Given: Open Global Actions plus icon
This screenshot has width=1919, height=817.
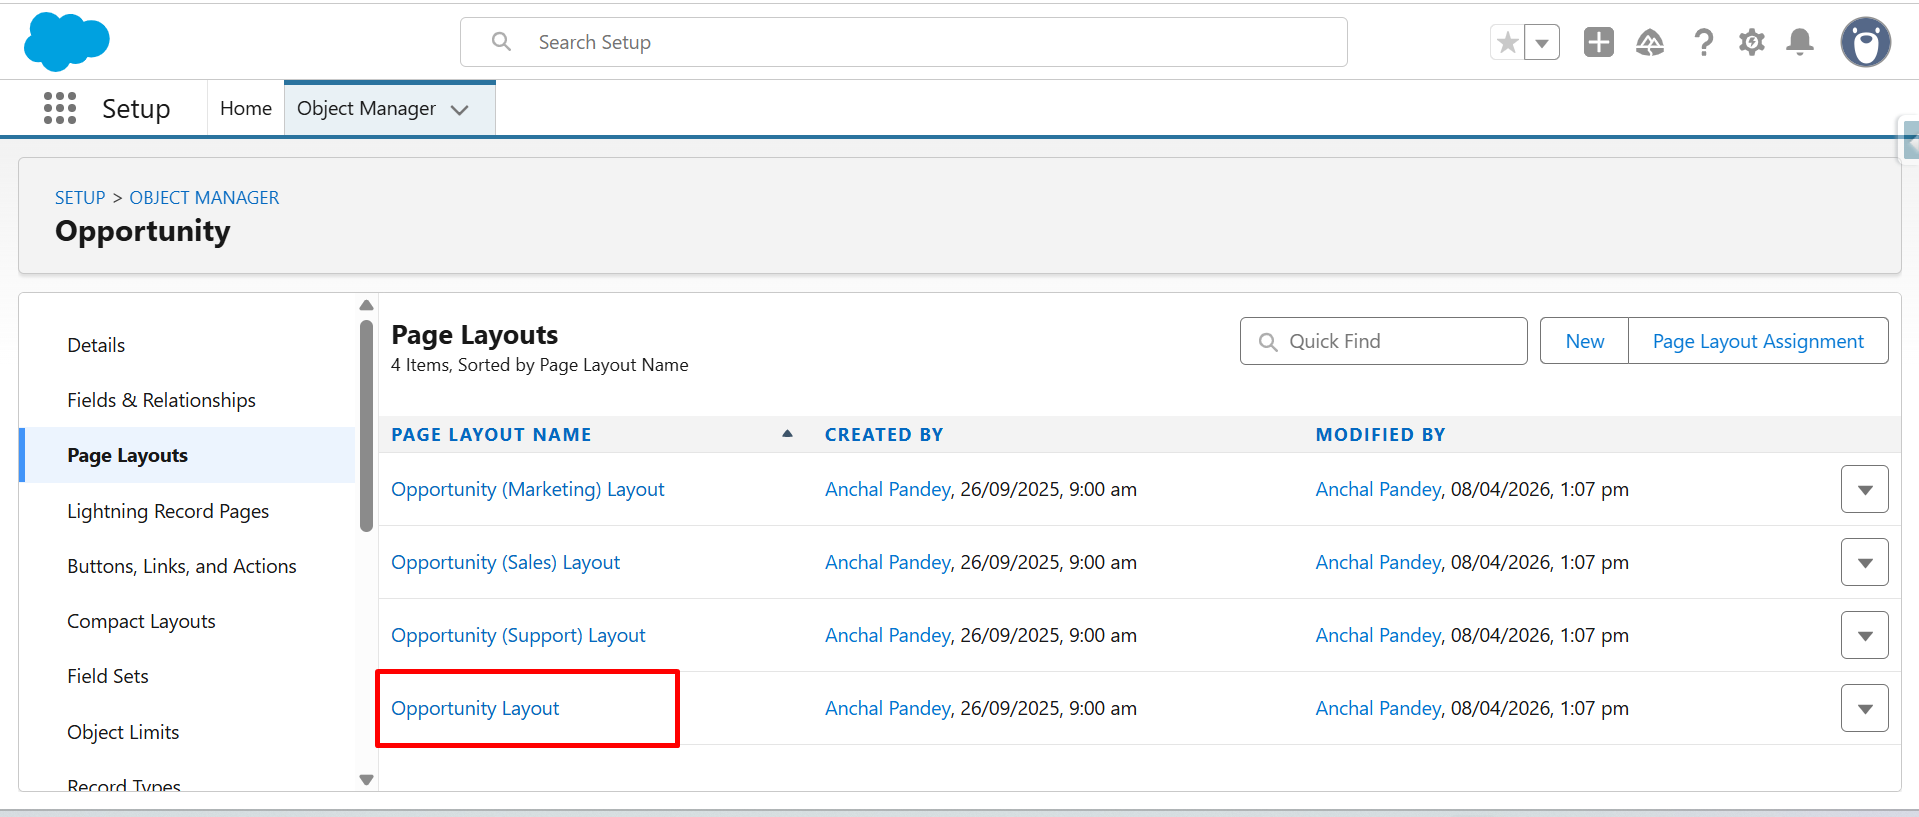Looking at the screenshot, I should (x=1598, y=42).
